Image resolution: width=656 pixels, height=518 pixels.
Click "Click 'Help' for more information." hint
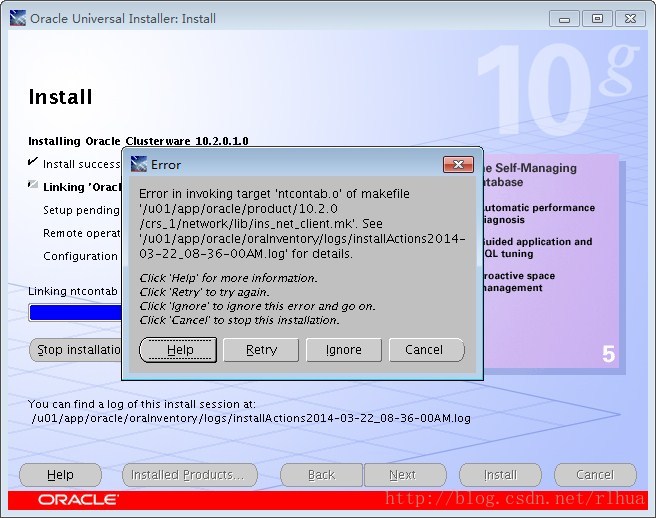[228, 278]
